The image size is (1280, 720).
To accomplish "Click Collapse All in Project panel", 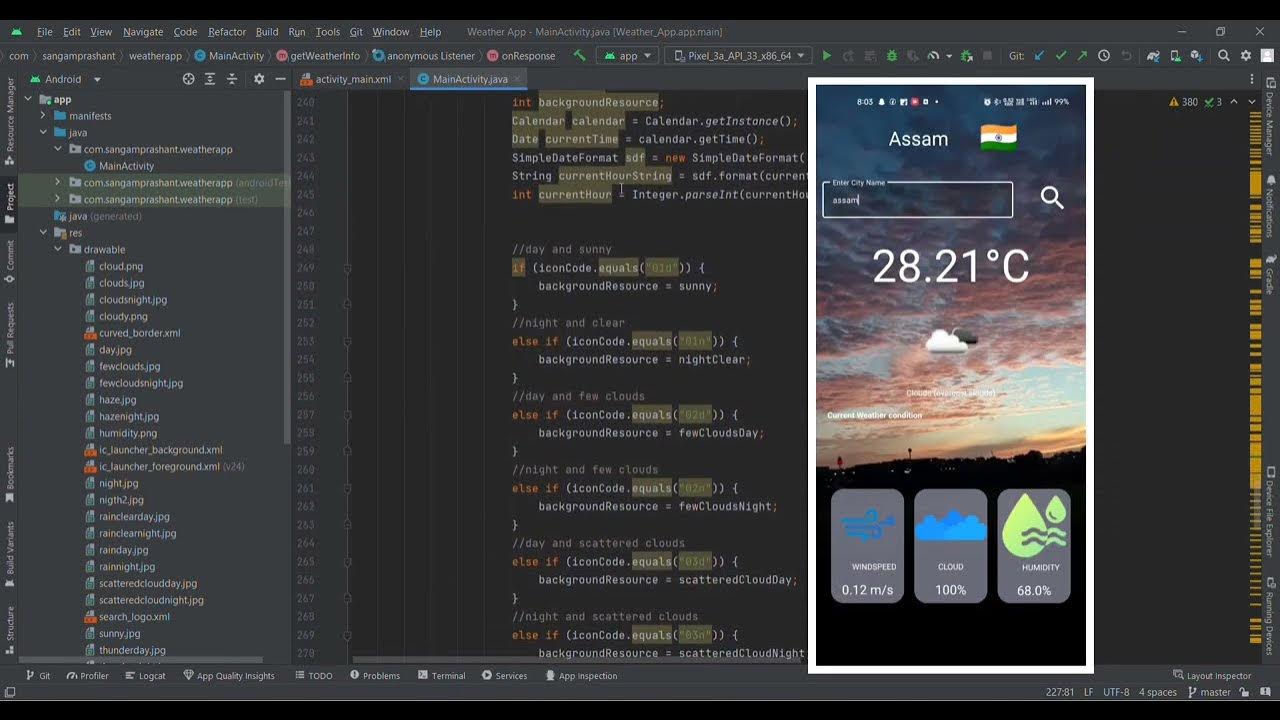I will click(x=232, y=79).
